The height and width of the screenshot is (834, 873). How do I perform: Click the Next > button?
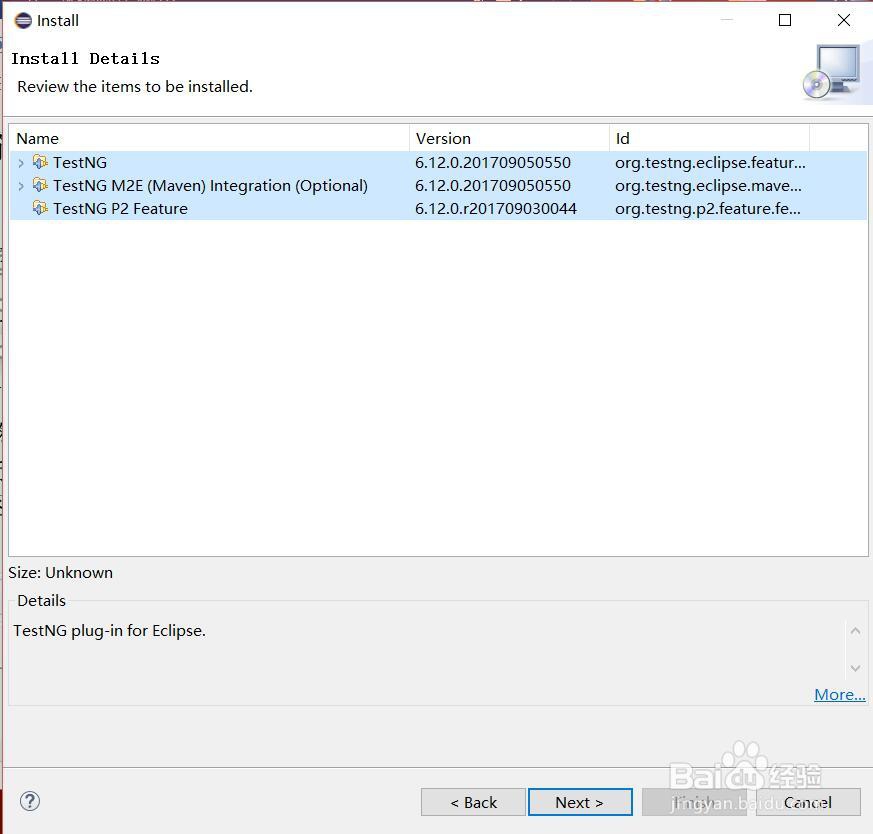[x=580, y=802]
